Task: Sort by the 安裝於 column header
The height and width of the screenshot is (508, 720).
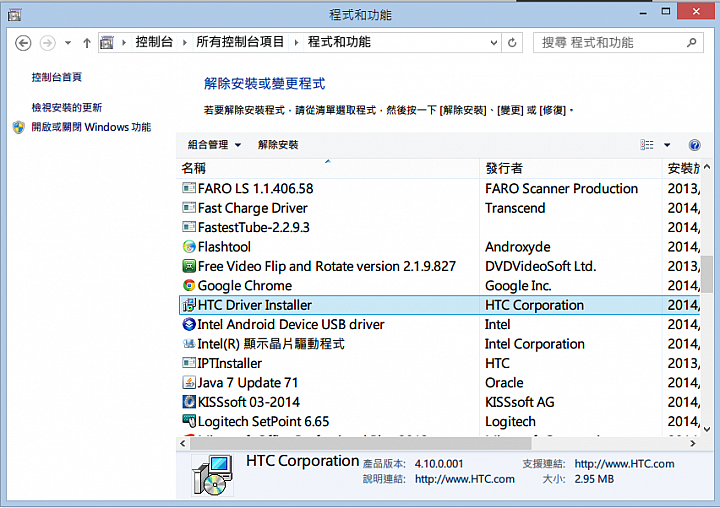Action: 682,169
